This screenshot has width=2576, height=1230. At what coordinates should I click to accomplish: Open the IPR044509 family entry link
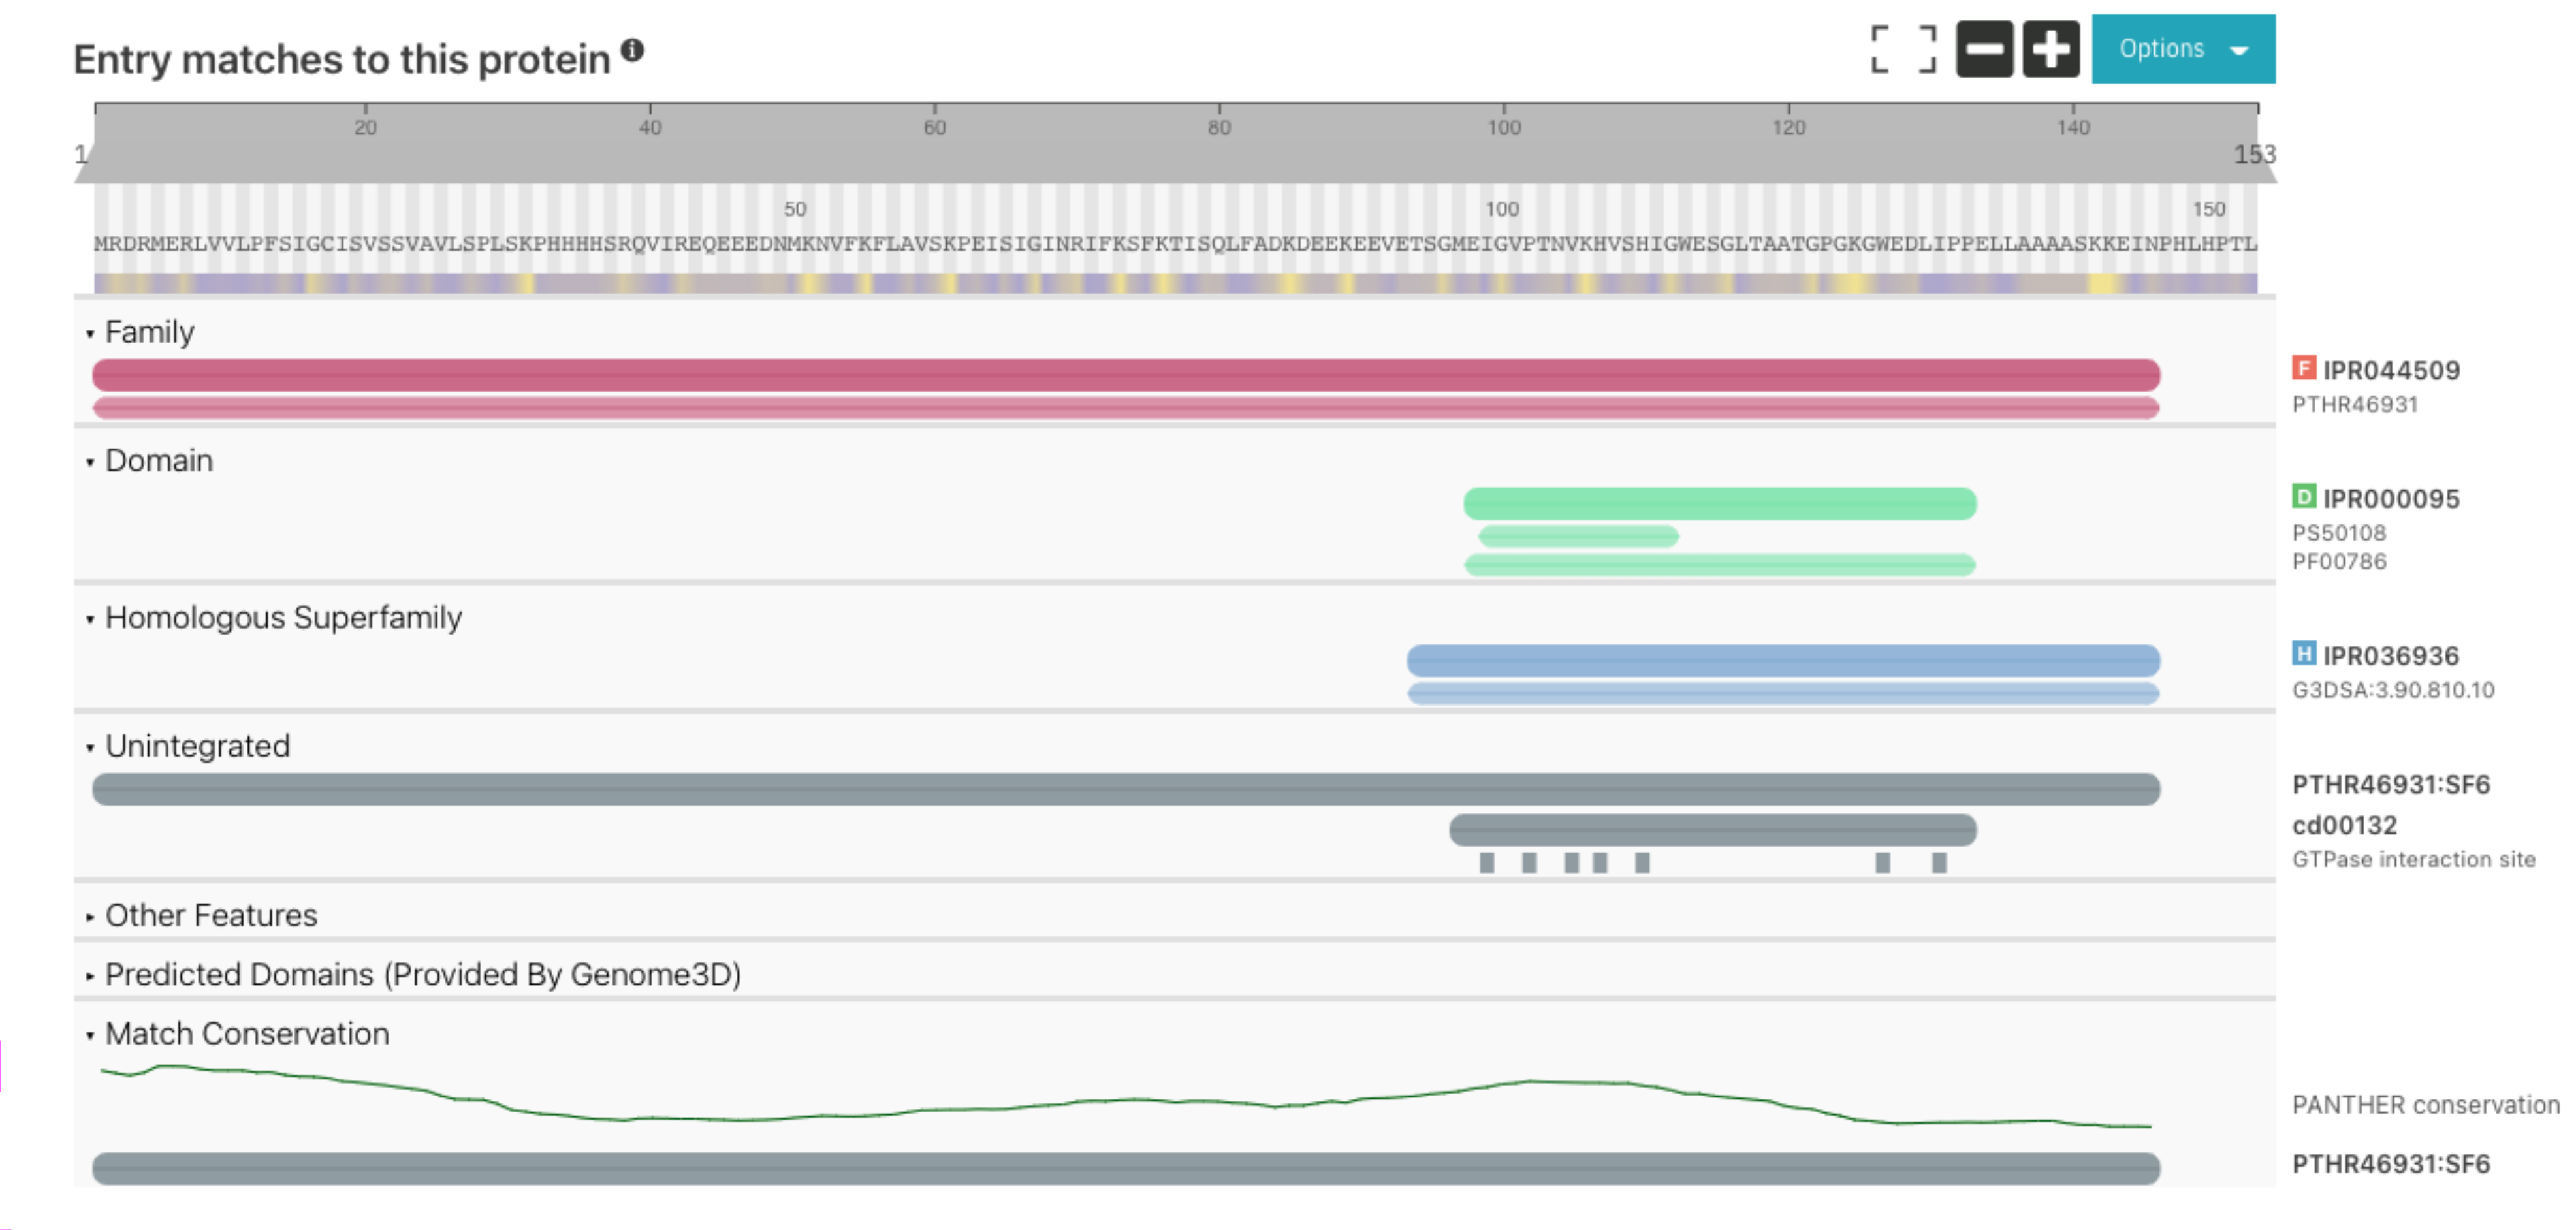2390,370
